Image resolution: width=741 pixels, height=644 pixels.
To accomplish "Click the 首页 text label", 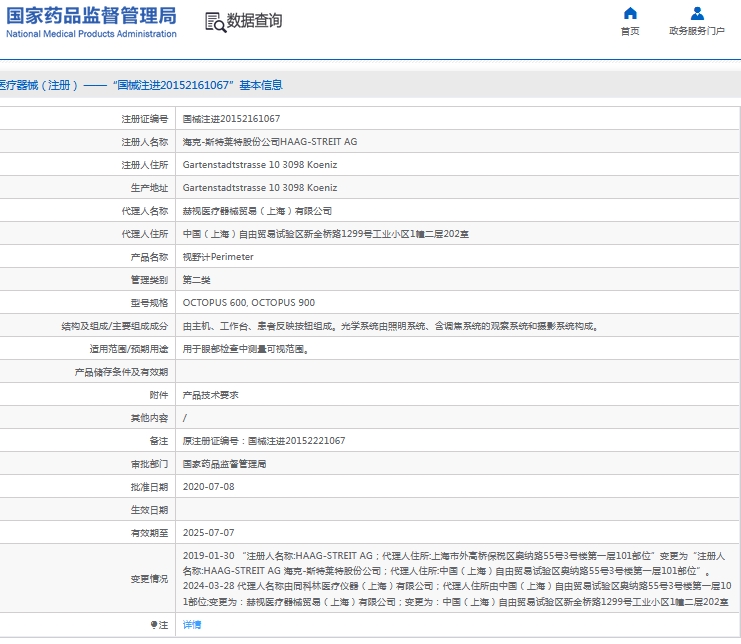I will coord(630,31).
